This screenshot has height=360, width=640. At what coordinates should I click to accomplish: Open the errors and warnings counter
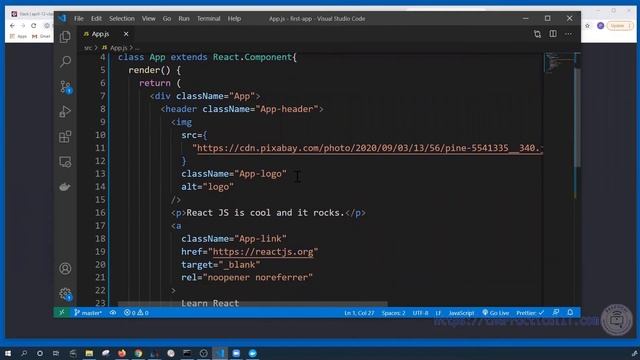click(136, 313)
